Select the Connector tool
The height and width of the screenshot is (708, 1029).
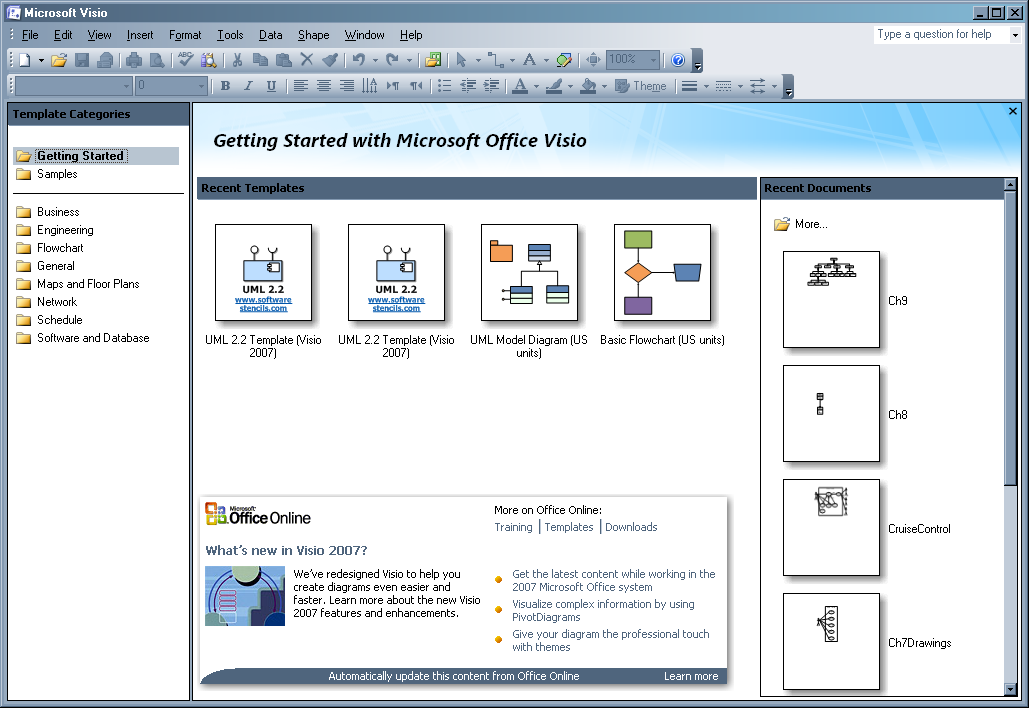pos(494,60)
